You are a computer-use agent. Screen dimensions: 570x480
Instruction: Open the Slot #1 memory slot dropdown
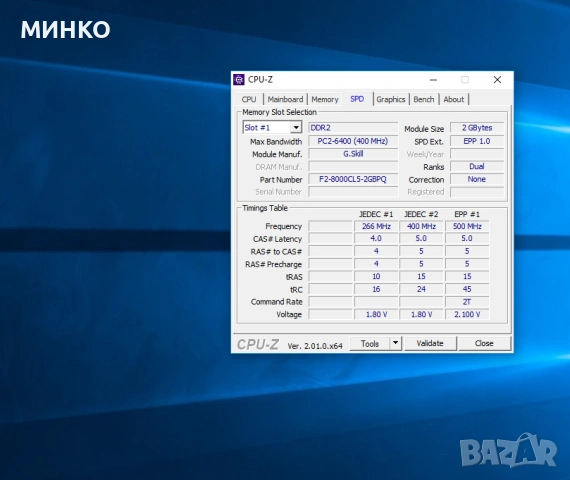(x=272, y=127)
